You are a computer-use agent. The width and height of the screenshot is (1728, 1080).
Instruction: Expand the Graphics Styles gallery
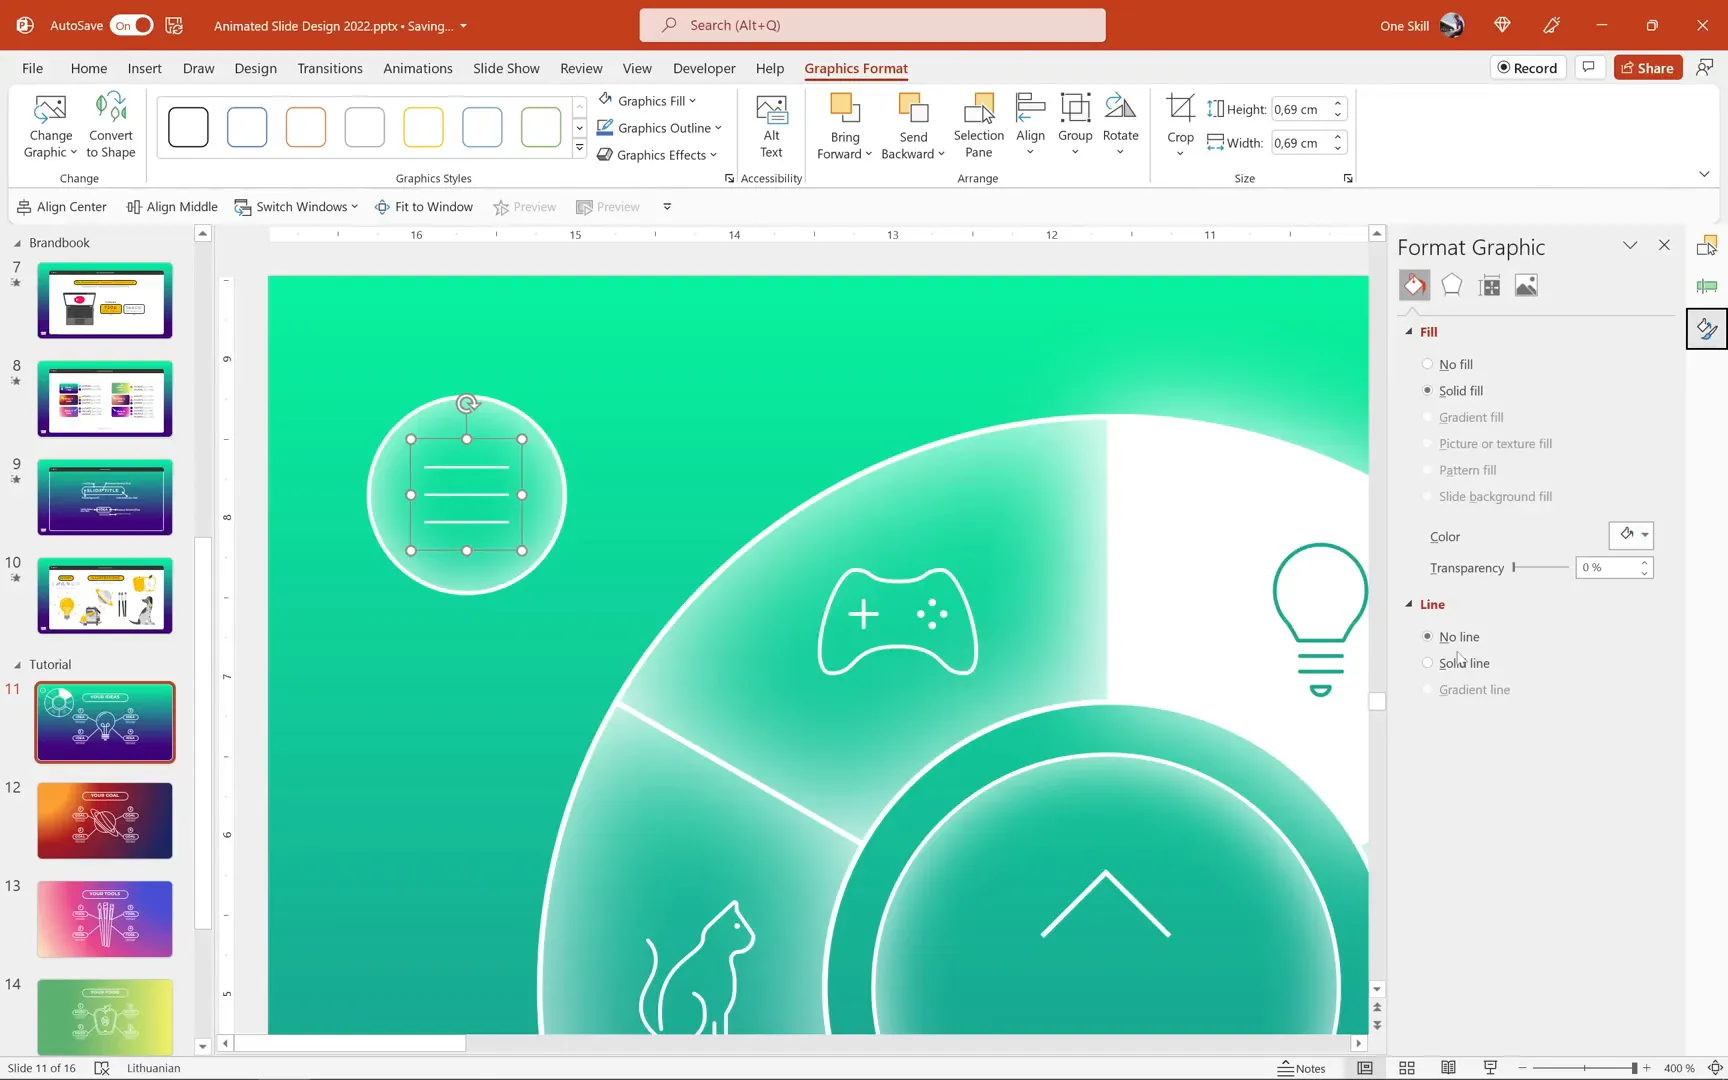click(579, 149)
